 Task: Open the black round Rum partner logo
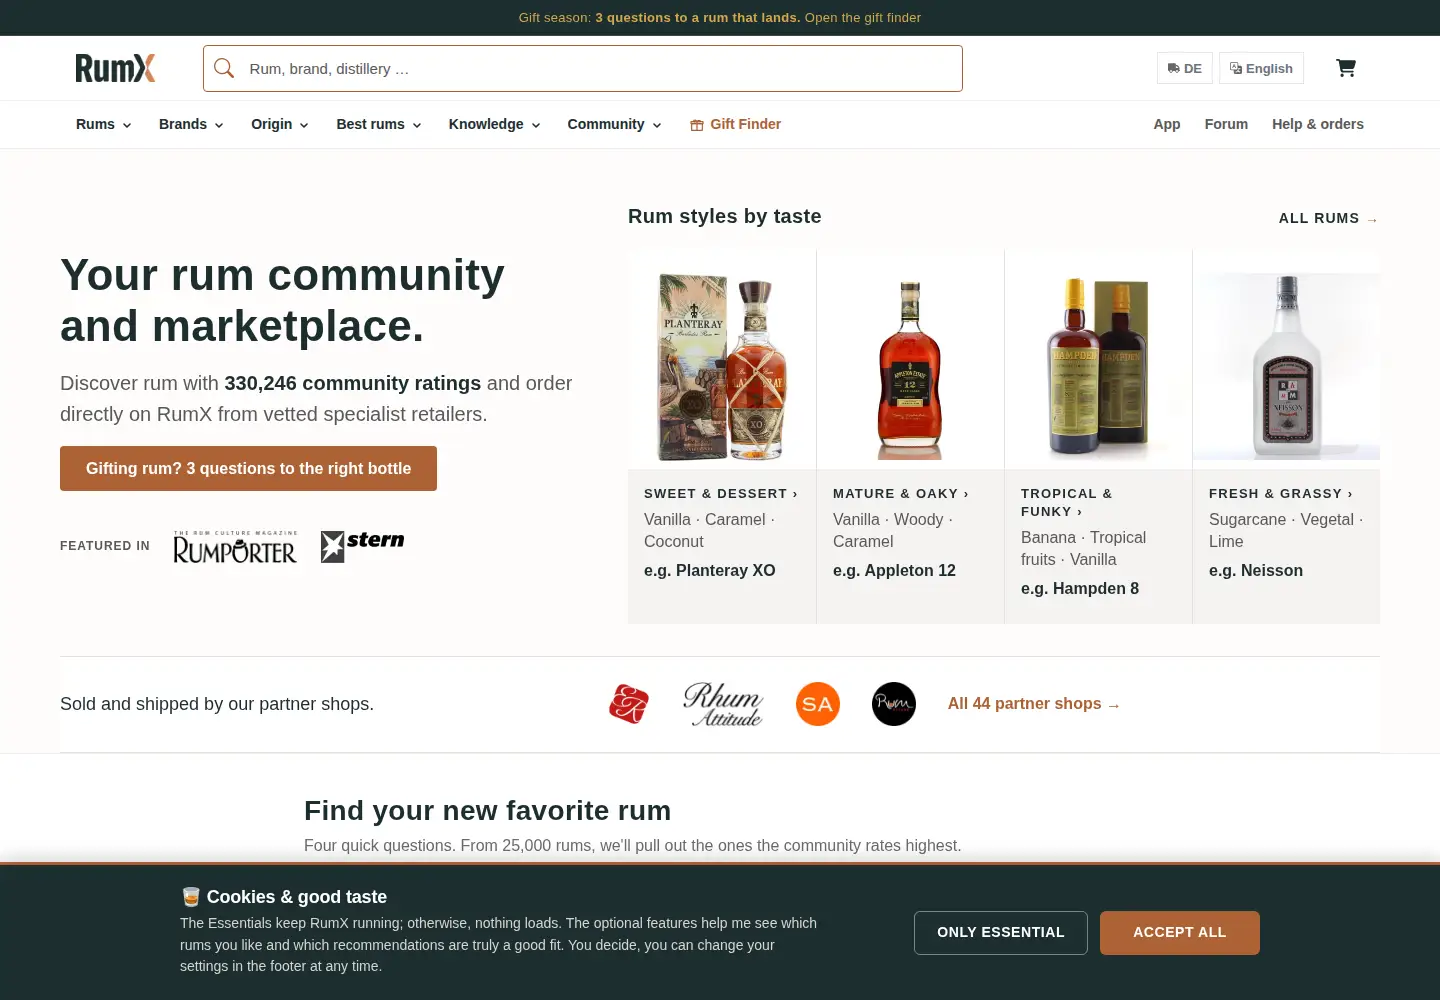coord(894,704)
